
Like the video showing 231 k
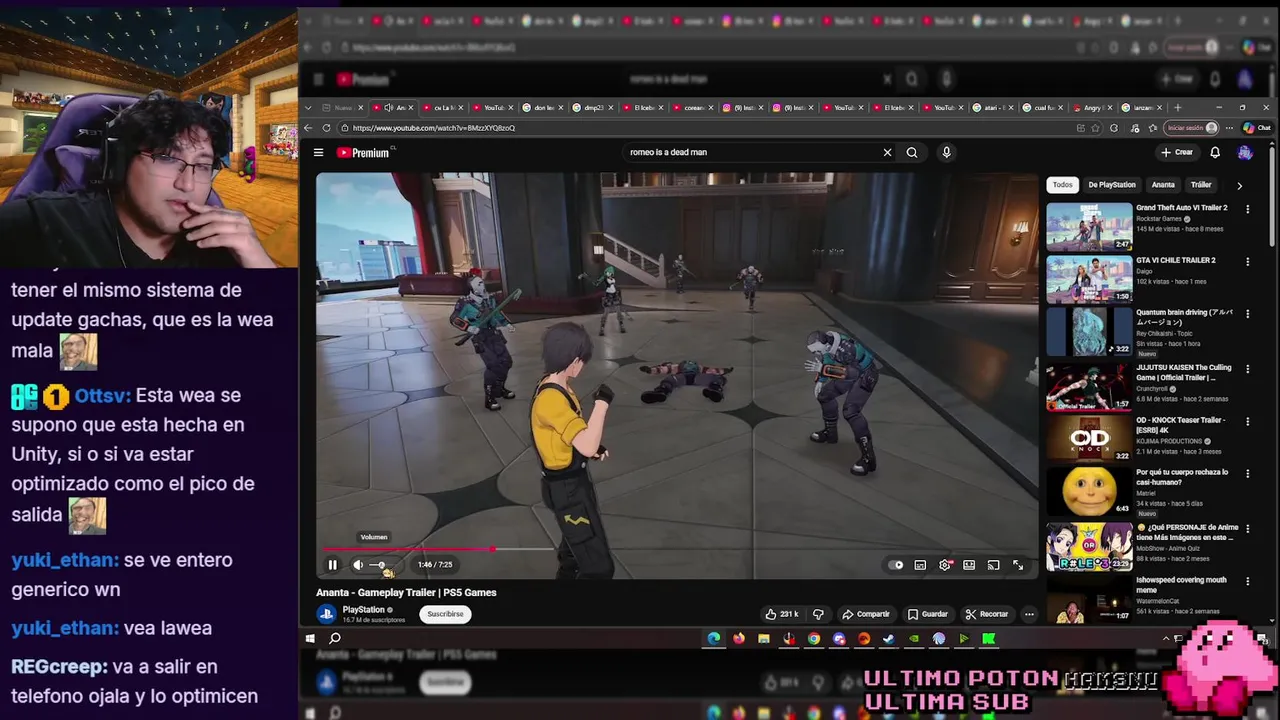point(782,614)
